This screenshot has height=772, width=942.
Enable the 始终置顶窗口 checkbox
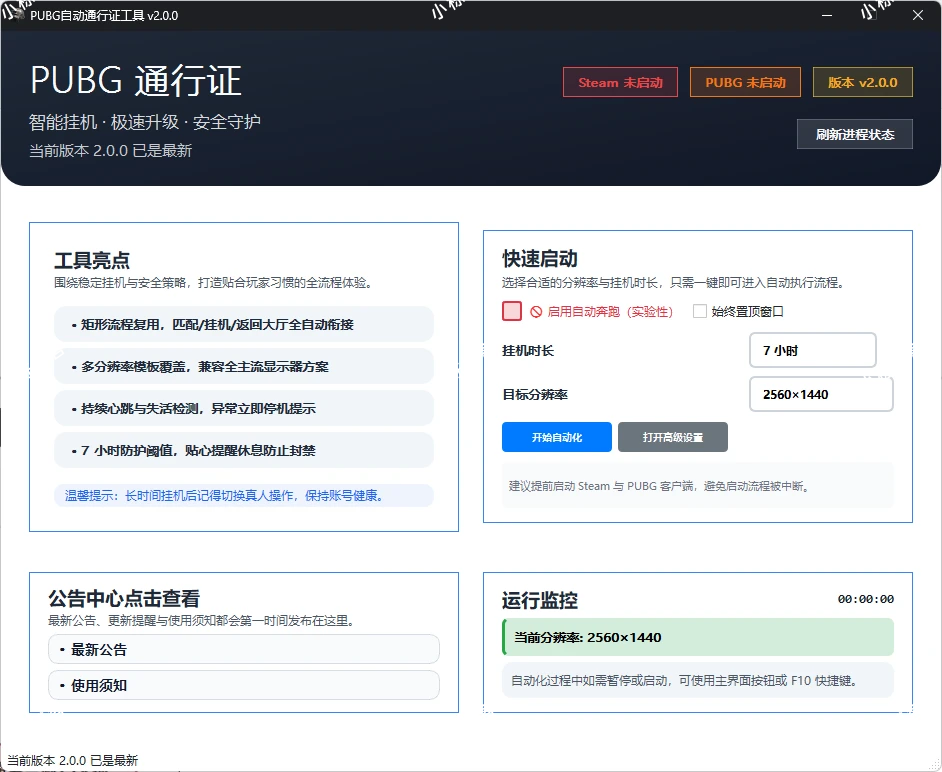699,311
